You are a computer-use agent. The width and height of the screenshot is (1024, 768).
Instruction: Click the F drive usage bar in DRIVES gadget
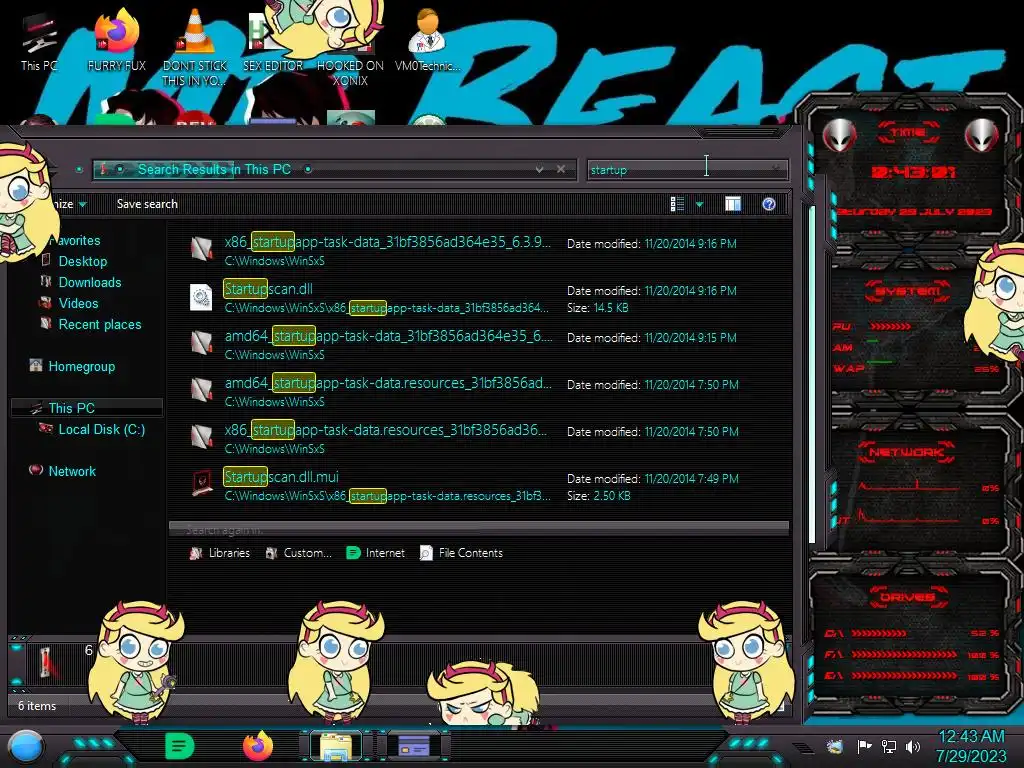pyautogui.click(x=904, y=654)
